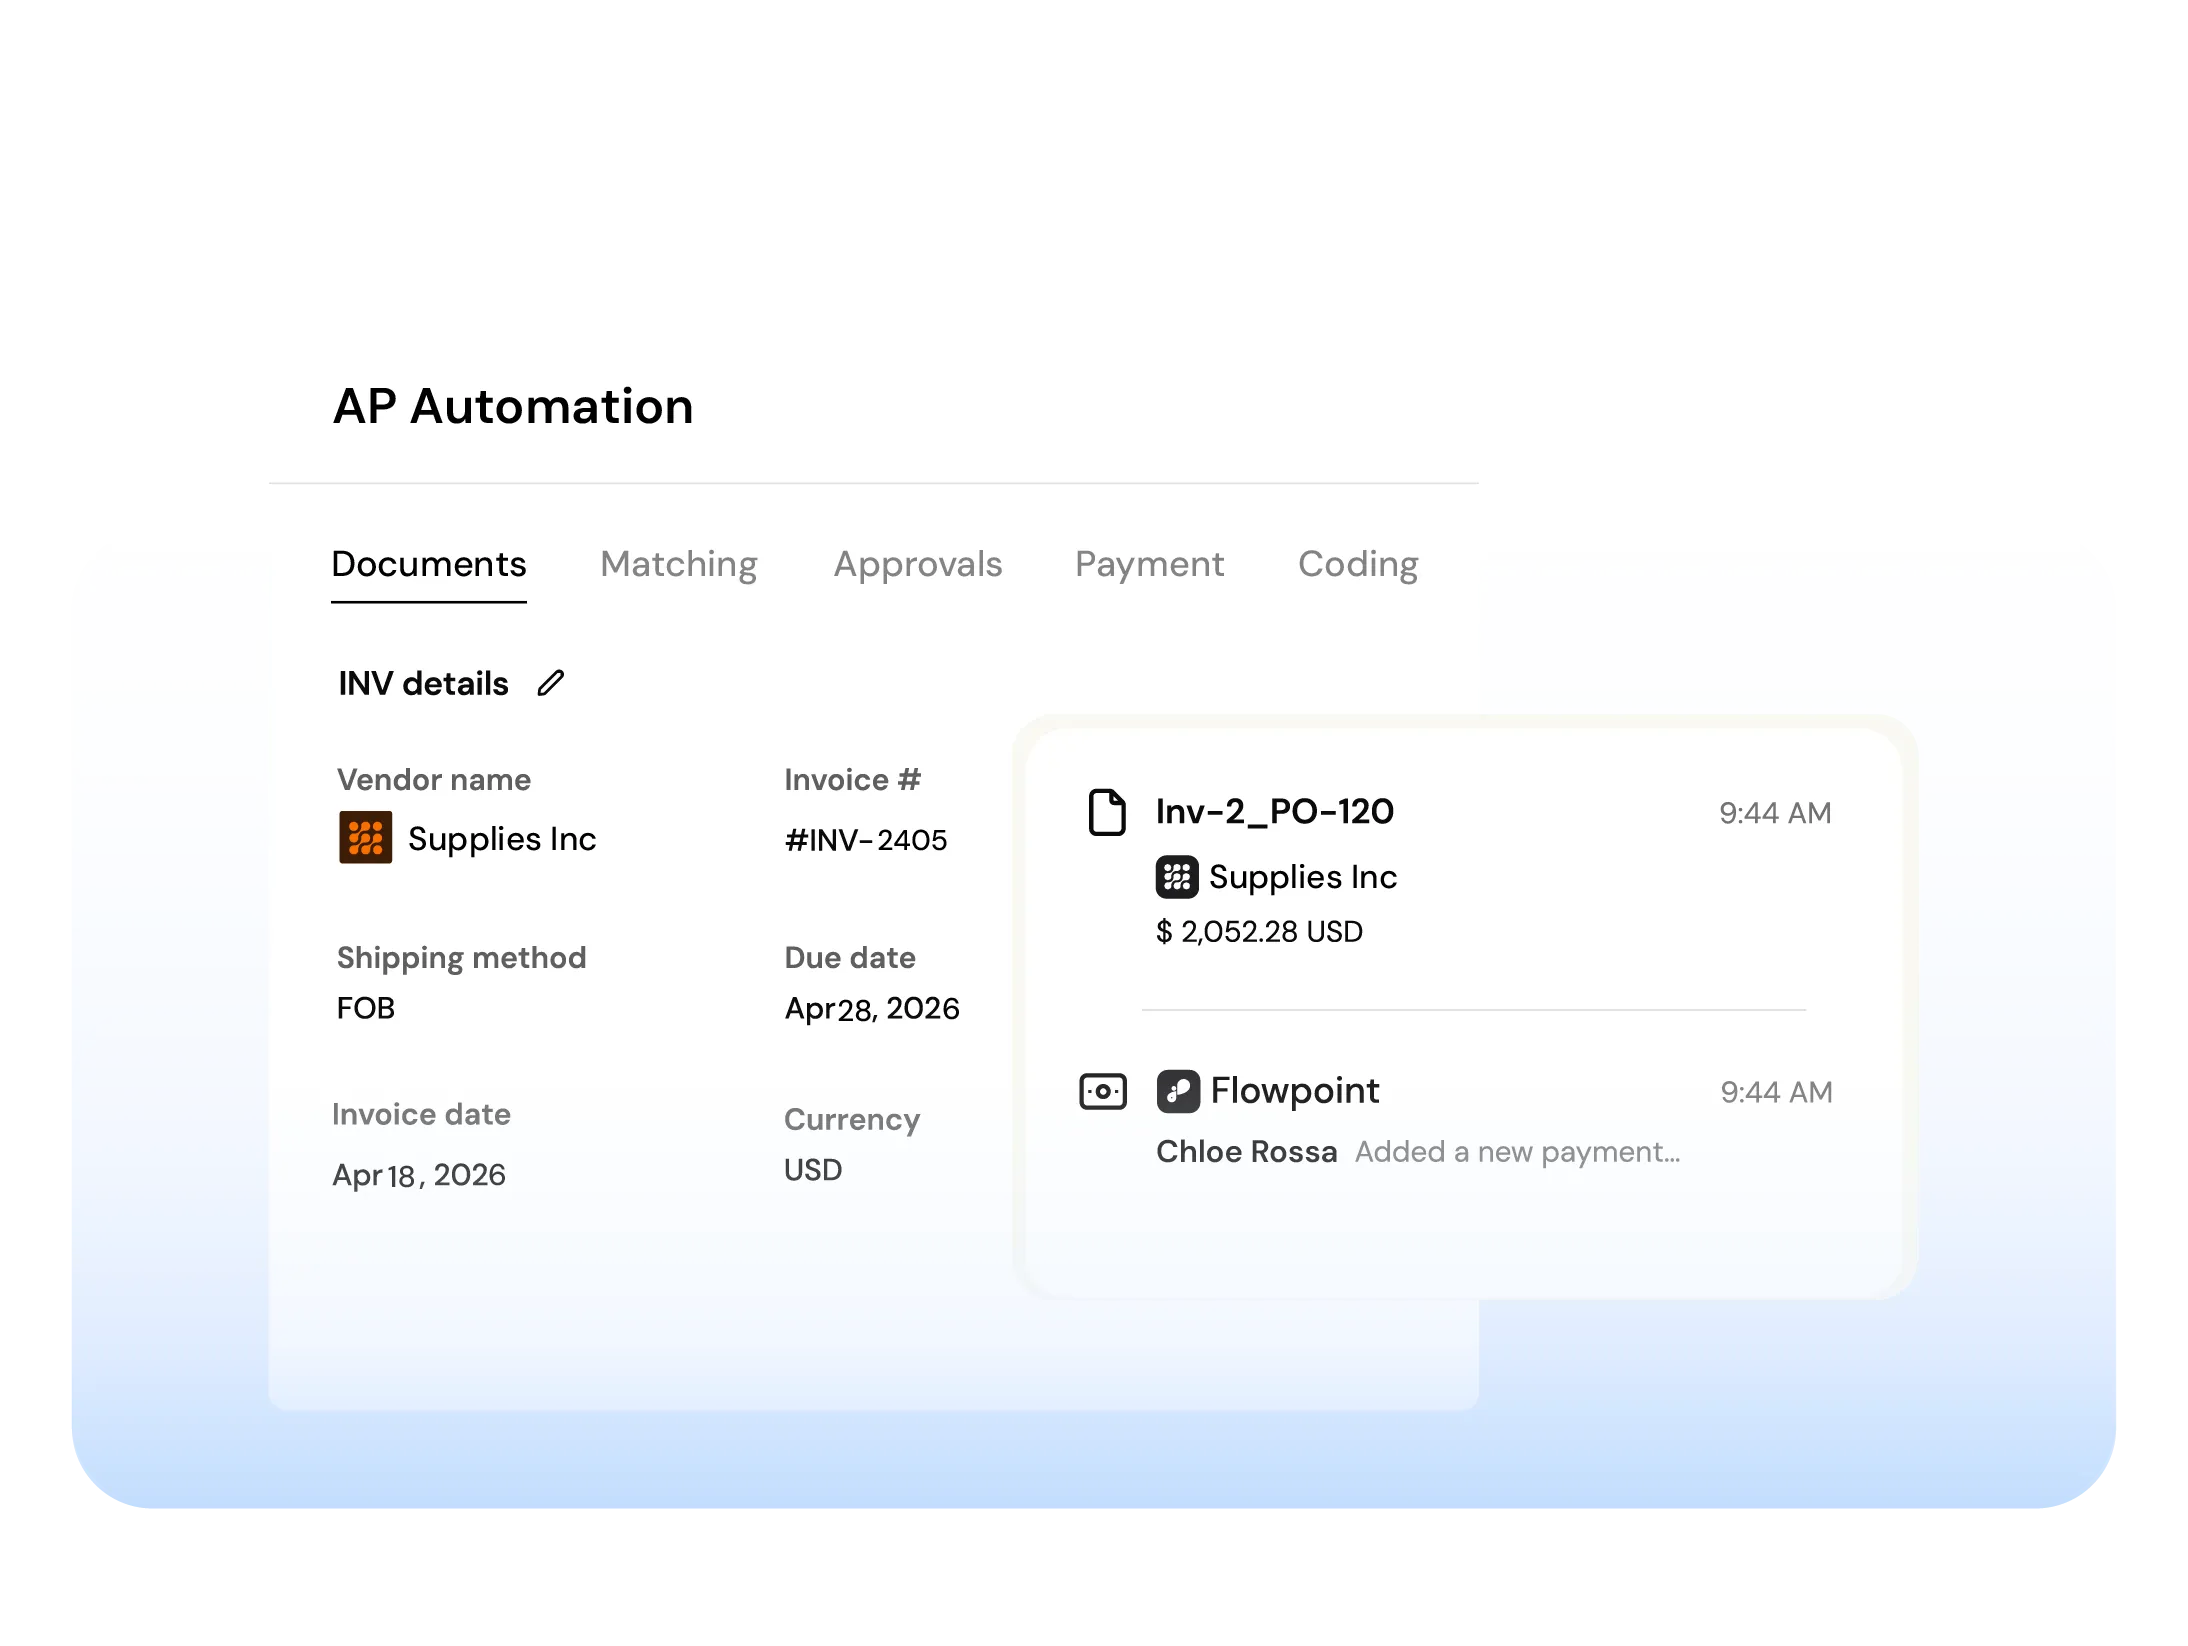Image resolution: width=2188 pixels, height=1646 pixels.
Task: Go to the Approvals tab
Action: point(917,564)
